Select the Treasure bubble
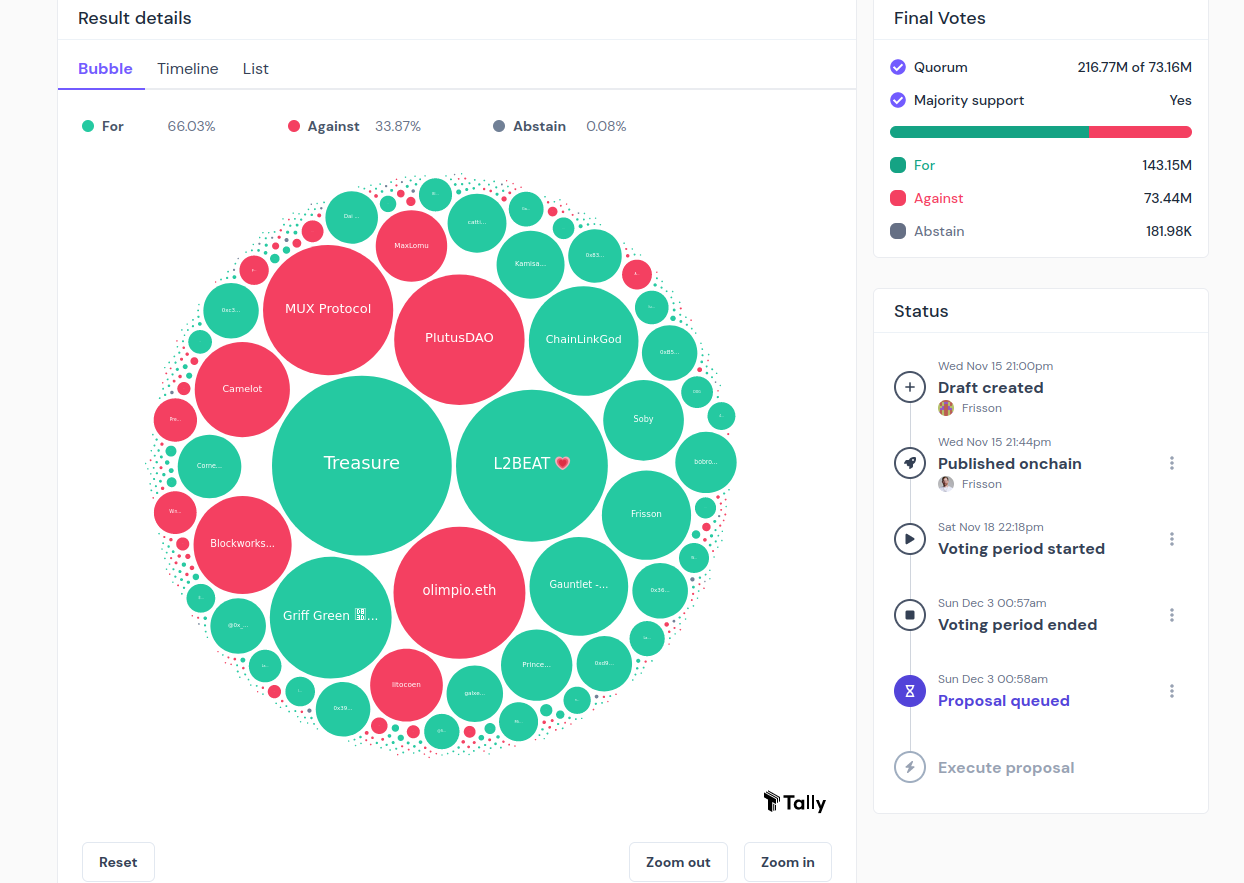Screen dimensions: 1244x883 (x=361, y=464)
